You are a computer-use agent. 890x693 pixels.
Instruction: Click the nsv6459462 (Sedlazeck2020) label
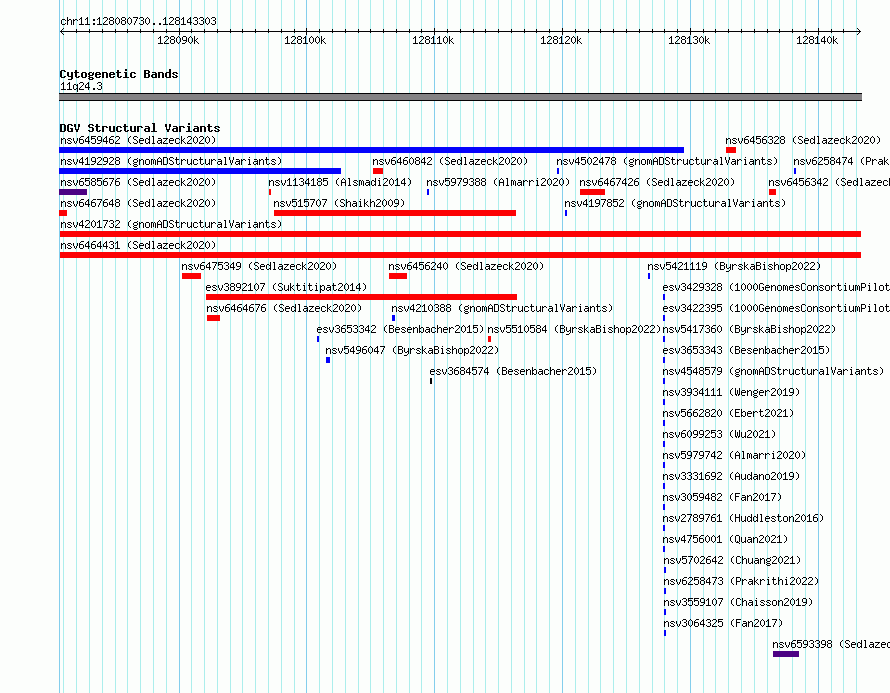138,140
